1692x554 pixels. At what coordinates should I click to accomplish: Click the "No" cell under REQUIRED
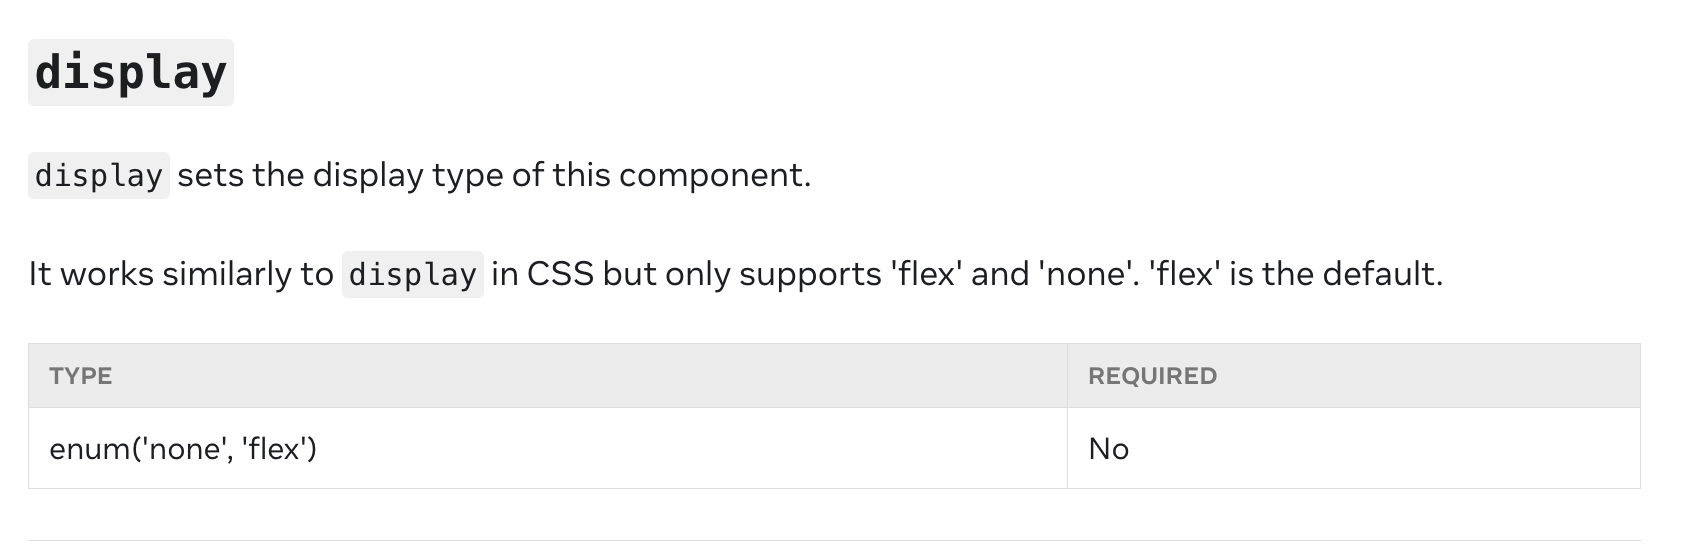coord(1108,449)
